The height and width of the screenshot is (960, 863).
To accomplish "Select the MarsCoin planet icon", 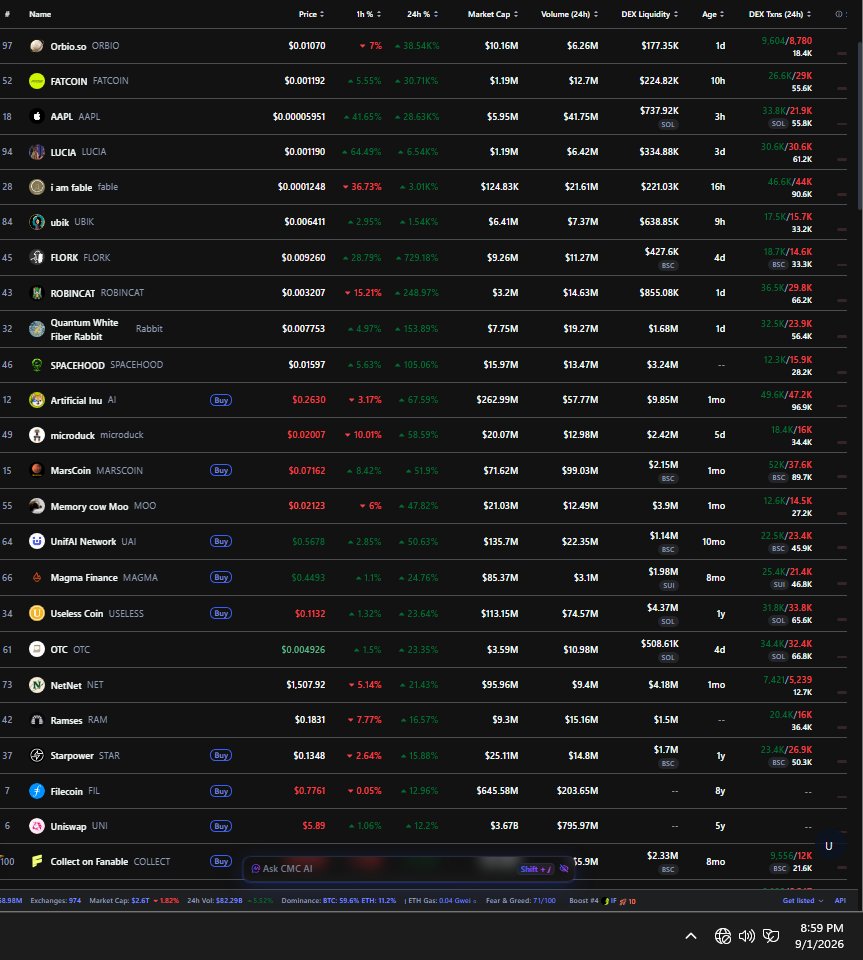I will 37,470.
